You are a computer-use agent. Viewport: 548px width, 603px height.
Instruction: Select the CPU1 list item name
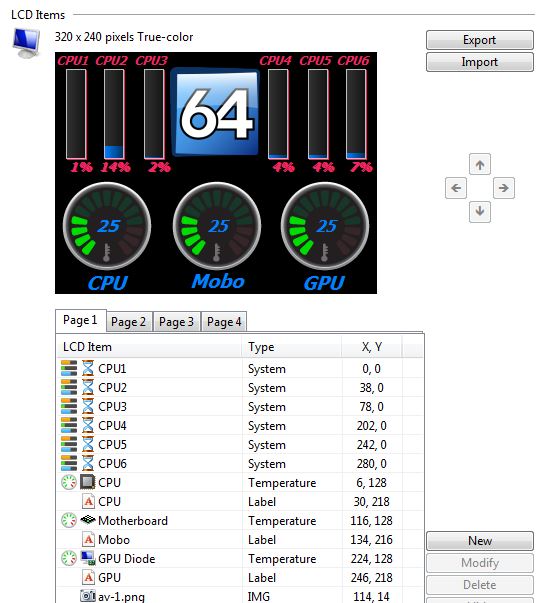pos(112,369)
